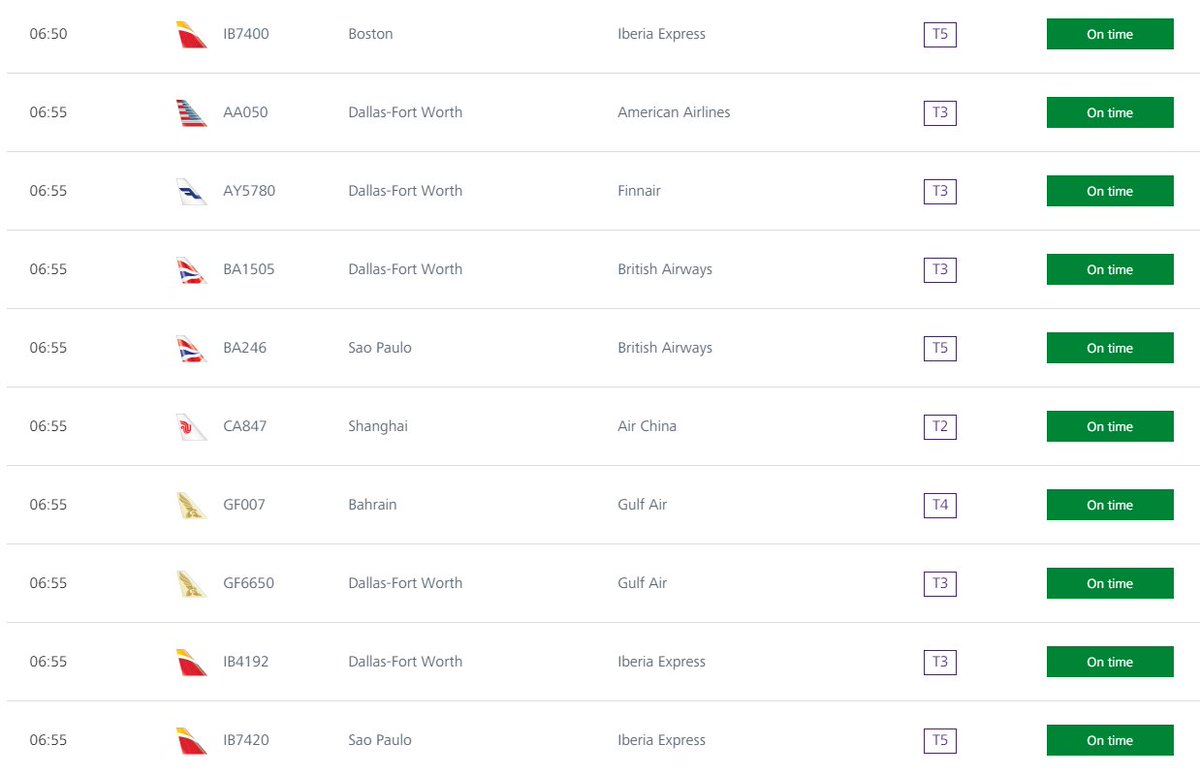The image size is (1200, 775).
Task: Click the American Airlines logo beside AA050
Action: 190,112
